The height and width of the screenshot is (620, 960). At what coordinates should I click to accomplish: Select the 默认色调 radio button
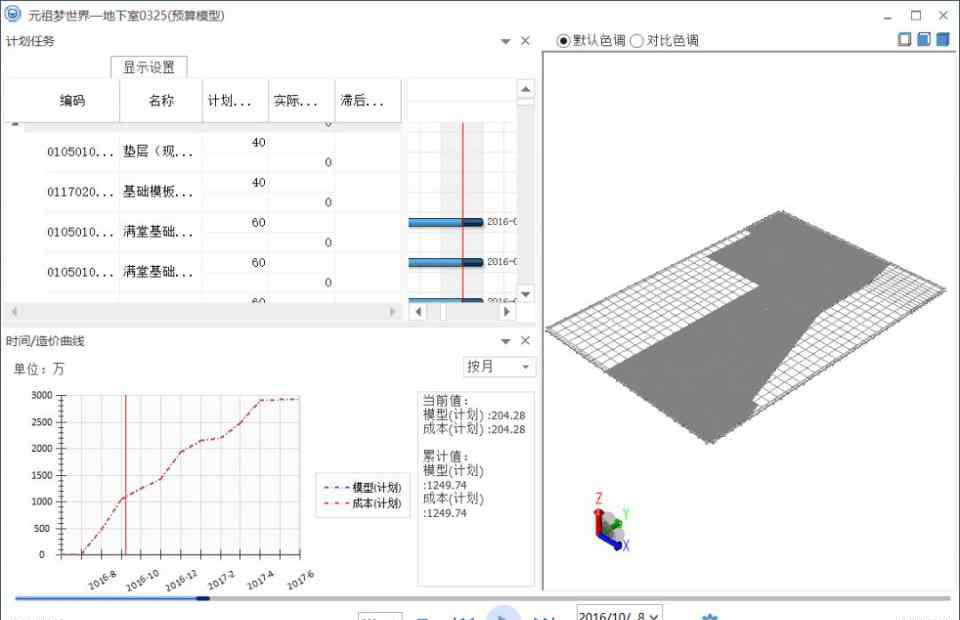click(x=563, y=41)
